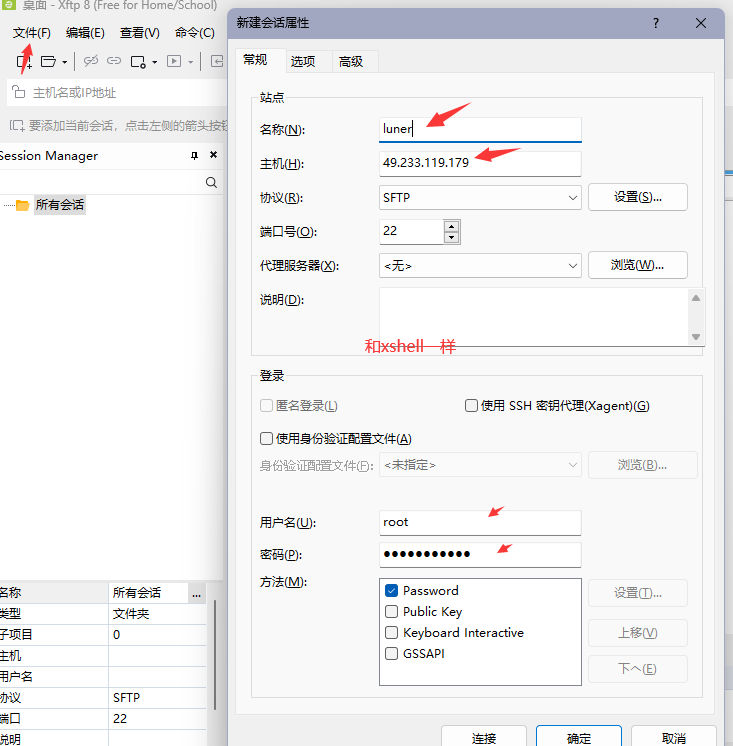Screen dimensions: 733x746
Task: Click the 设置(S)... protocol button
Action: 637,197
